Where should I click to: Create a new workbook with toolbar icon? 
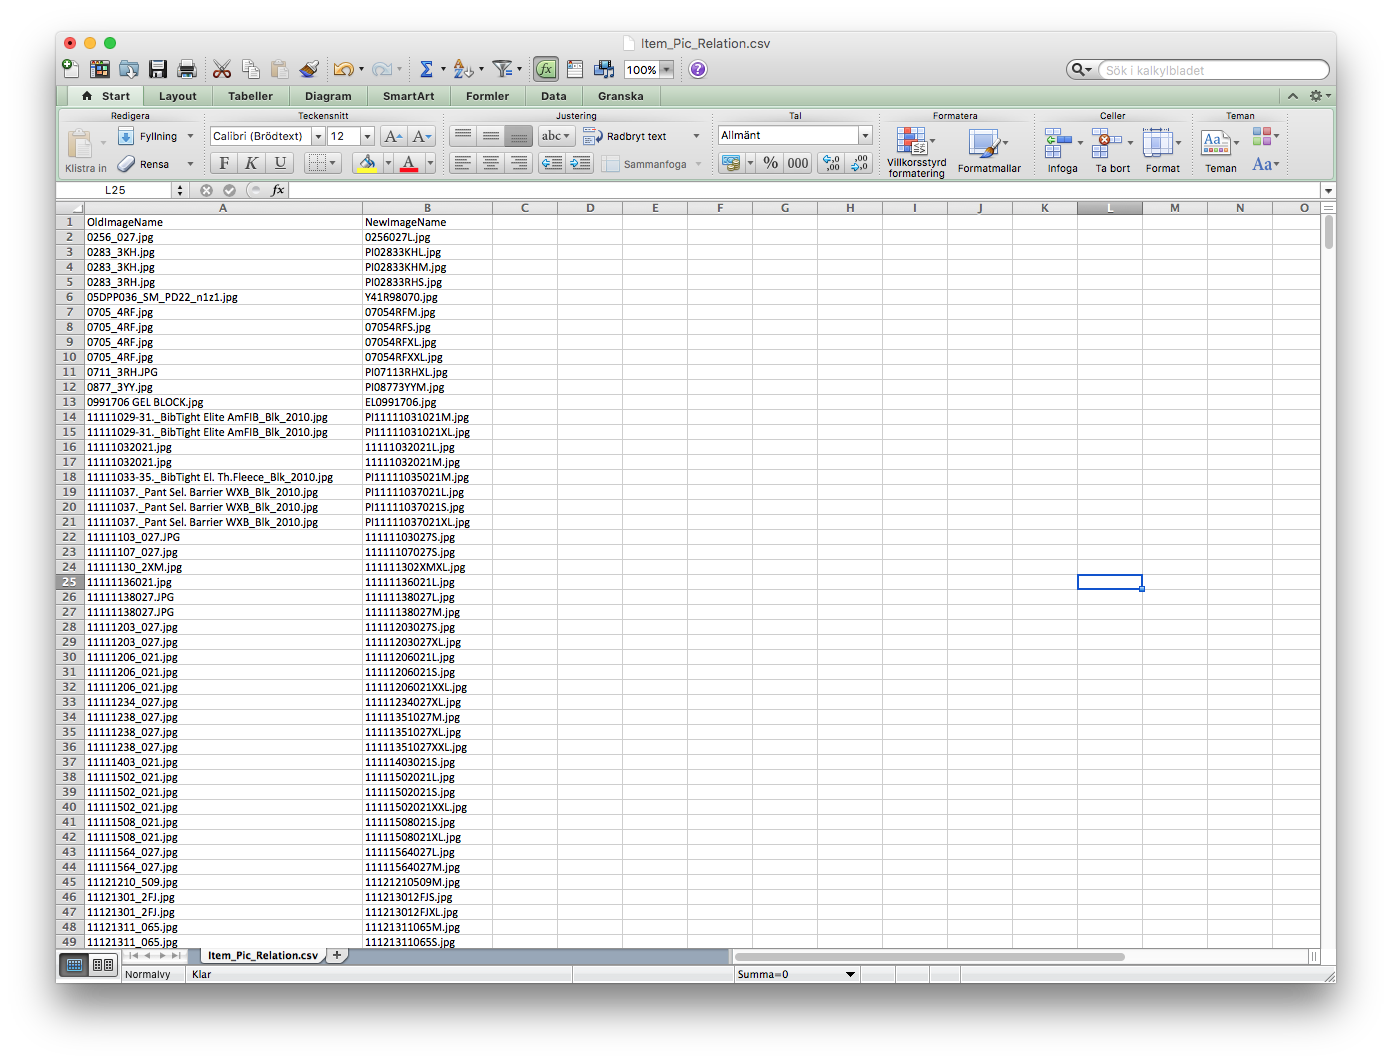coord(71,69)
